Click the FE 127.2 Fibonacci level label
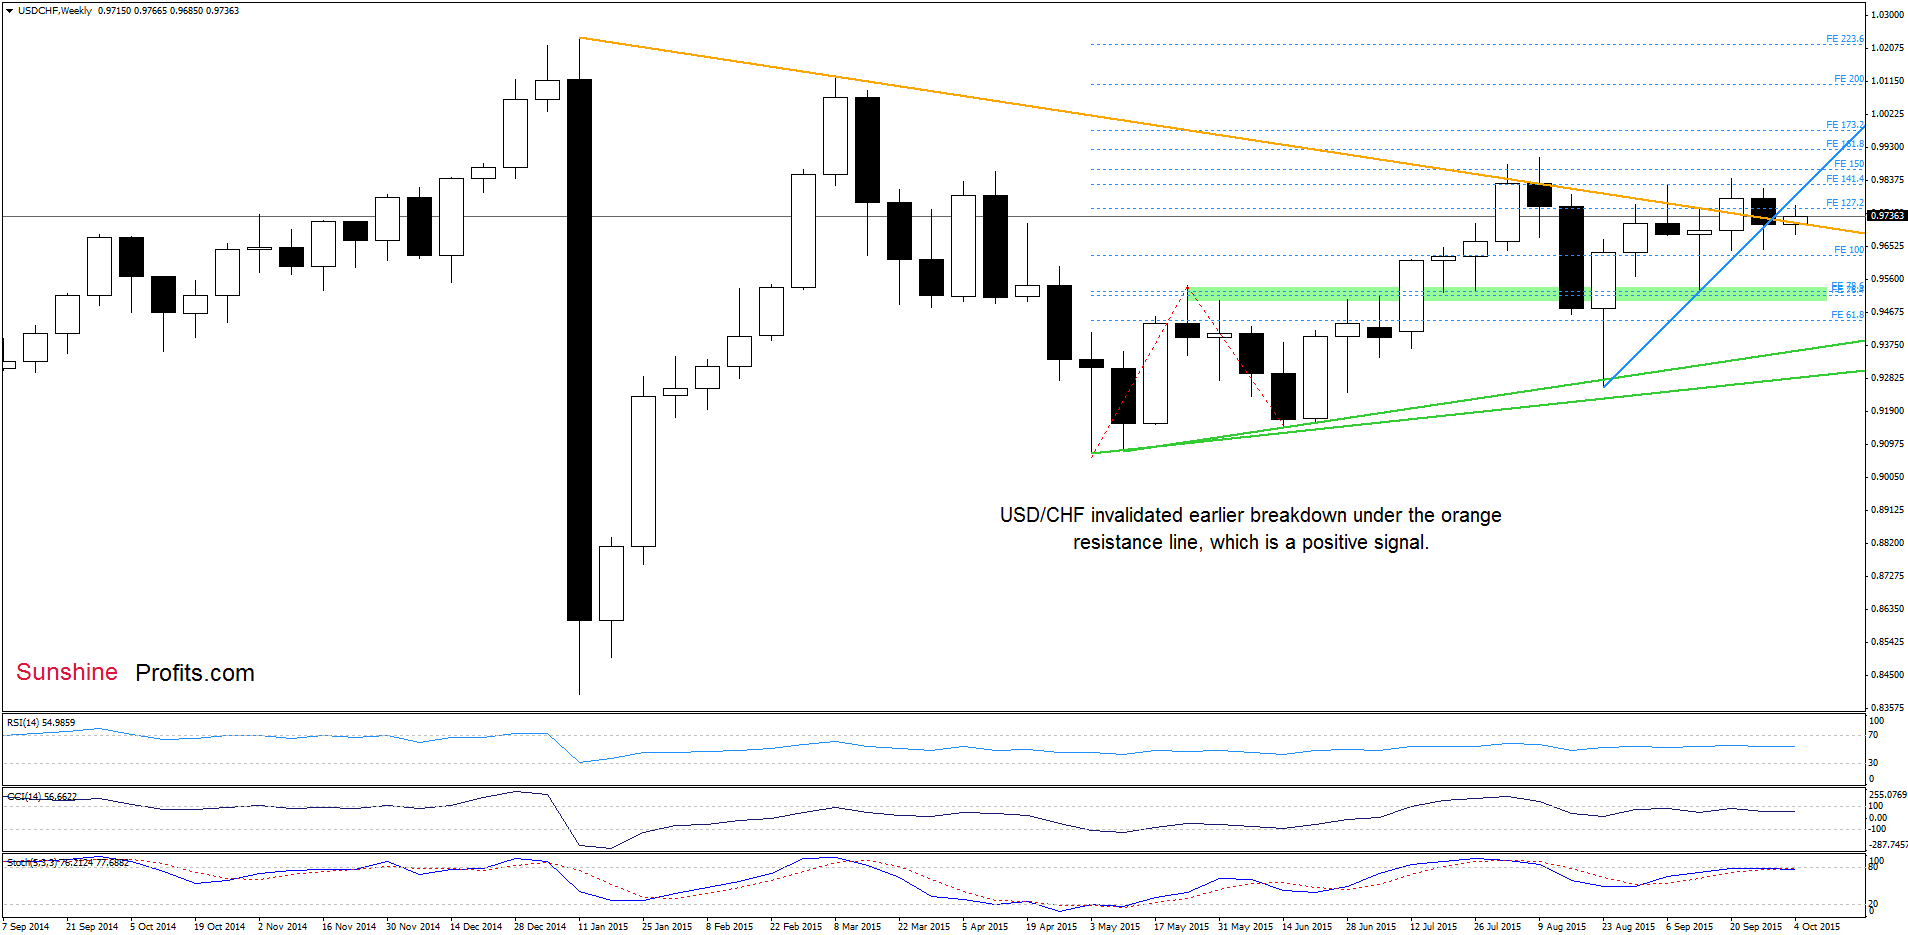This screenshot has height=935, width=1908. [x=1845, y=203]
